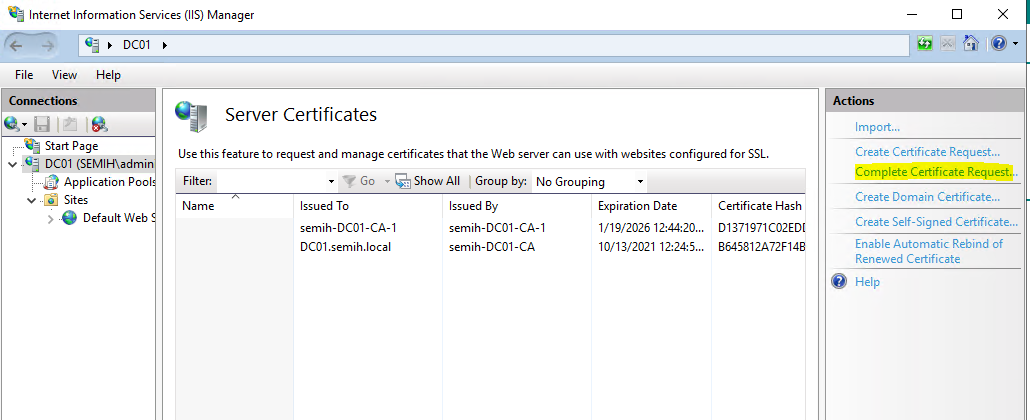Image resolution: width=1030 pixels, height=420 pixels.
Task: Select the DC01.semih.local certificate row
Action: [x=345, y=247]
